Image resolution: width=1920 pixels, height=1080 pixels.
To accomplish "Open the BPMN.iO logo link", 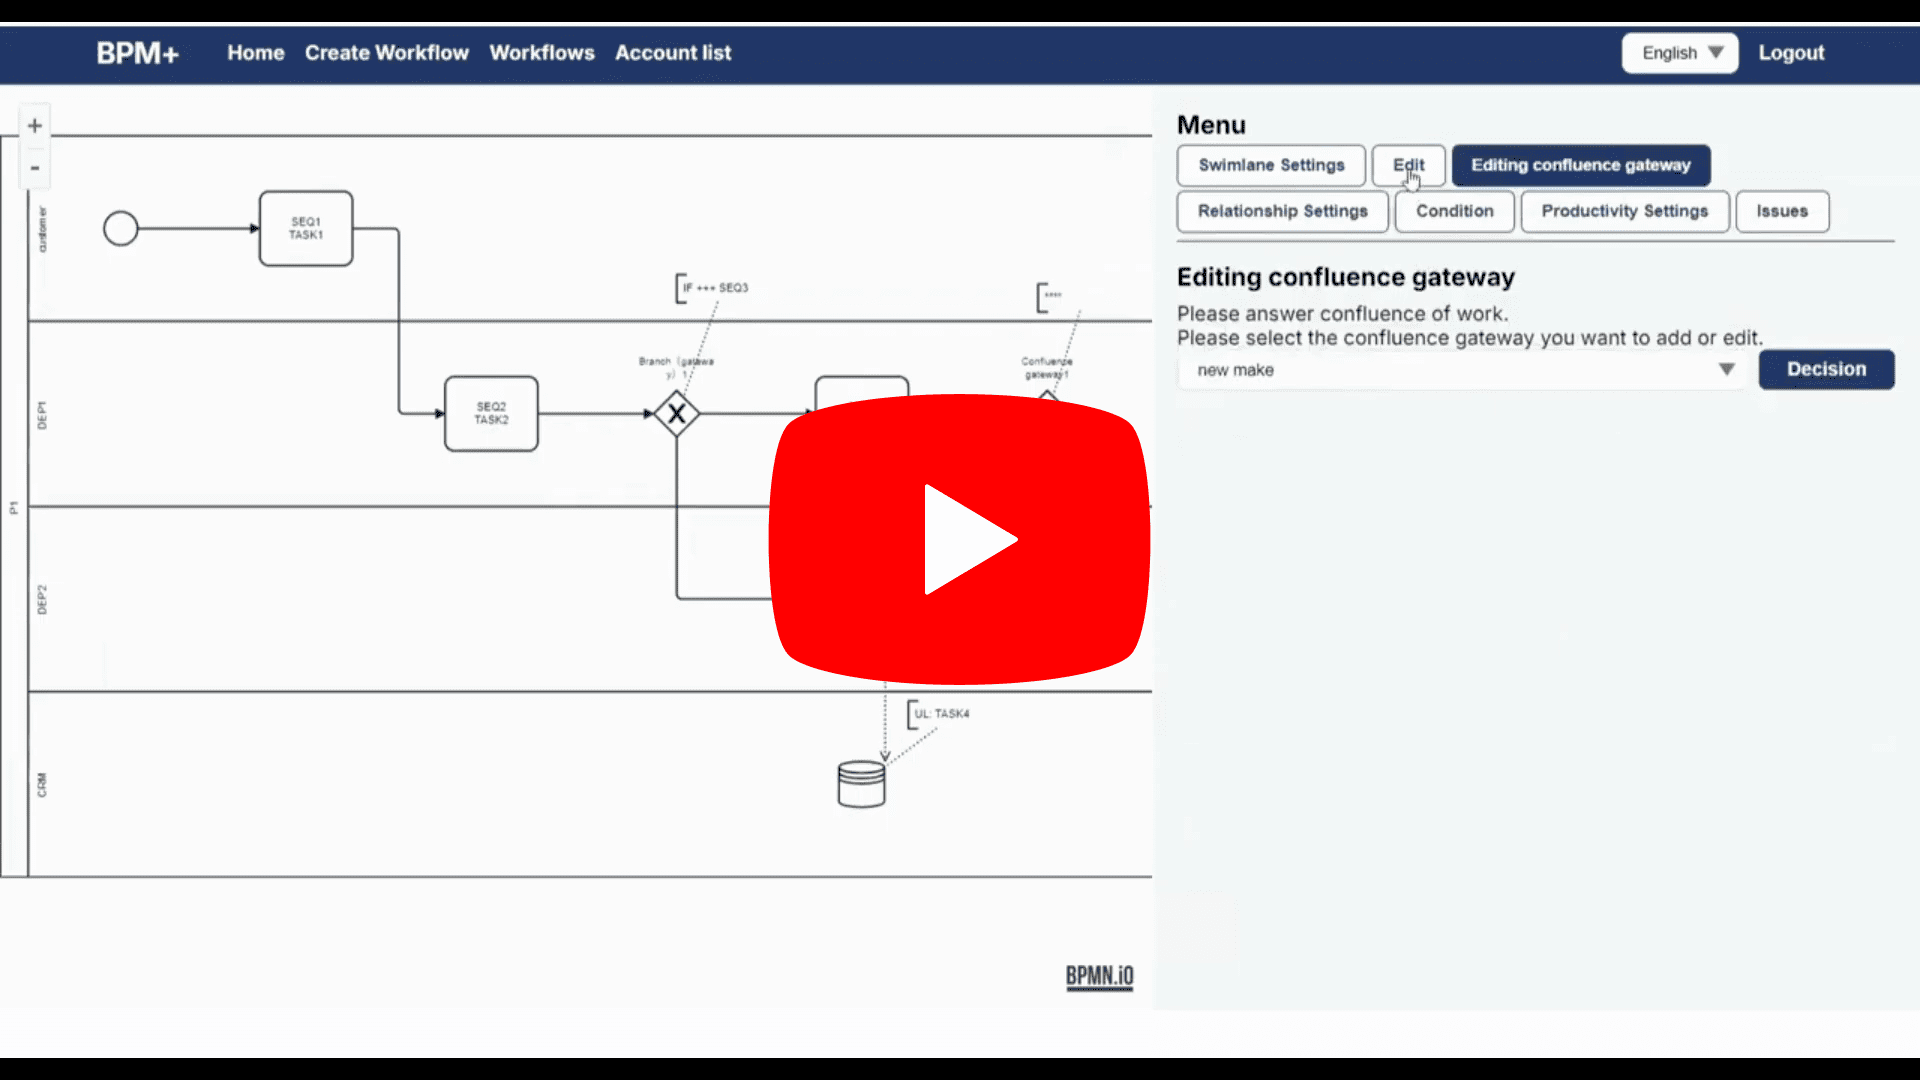I will tap(1099, 976).
